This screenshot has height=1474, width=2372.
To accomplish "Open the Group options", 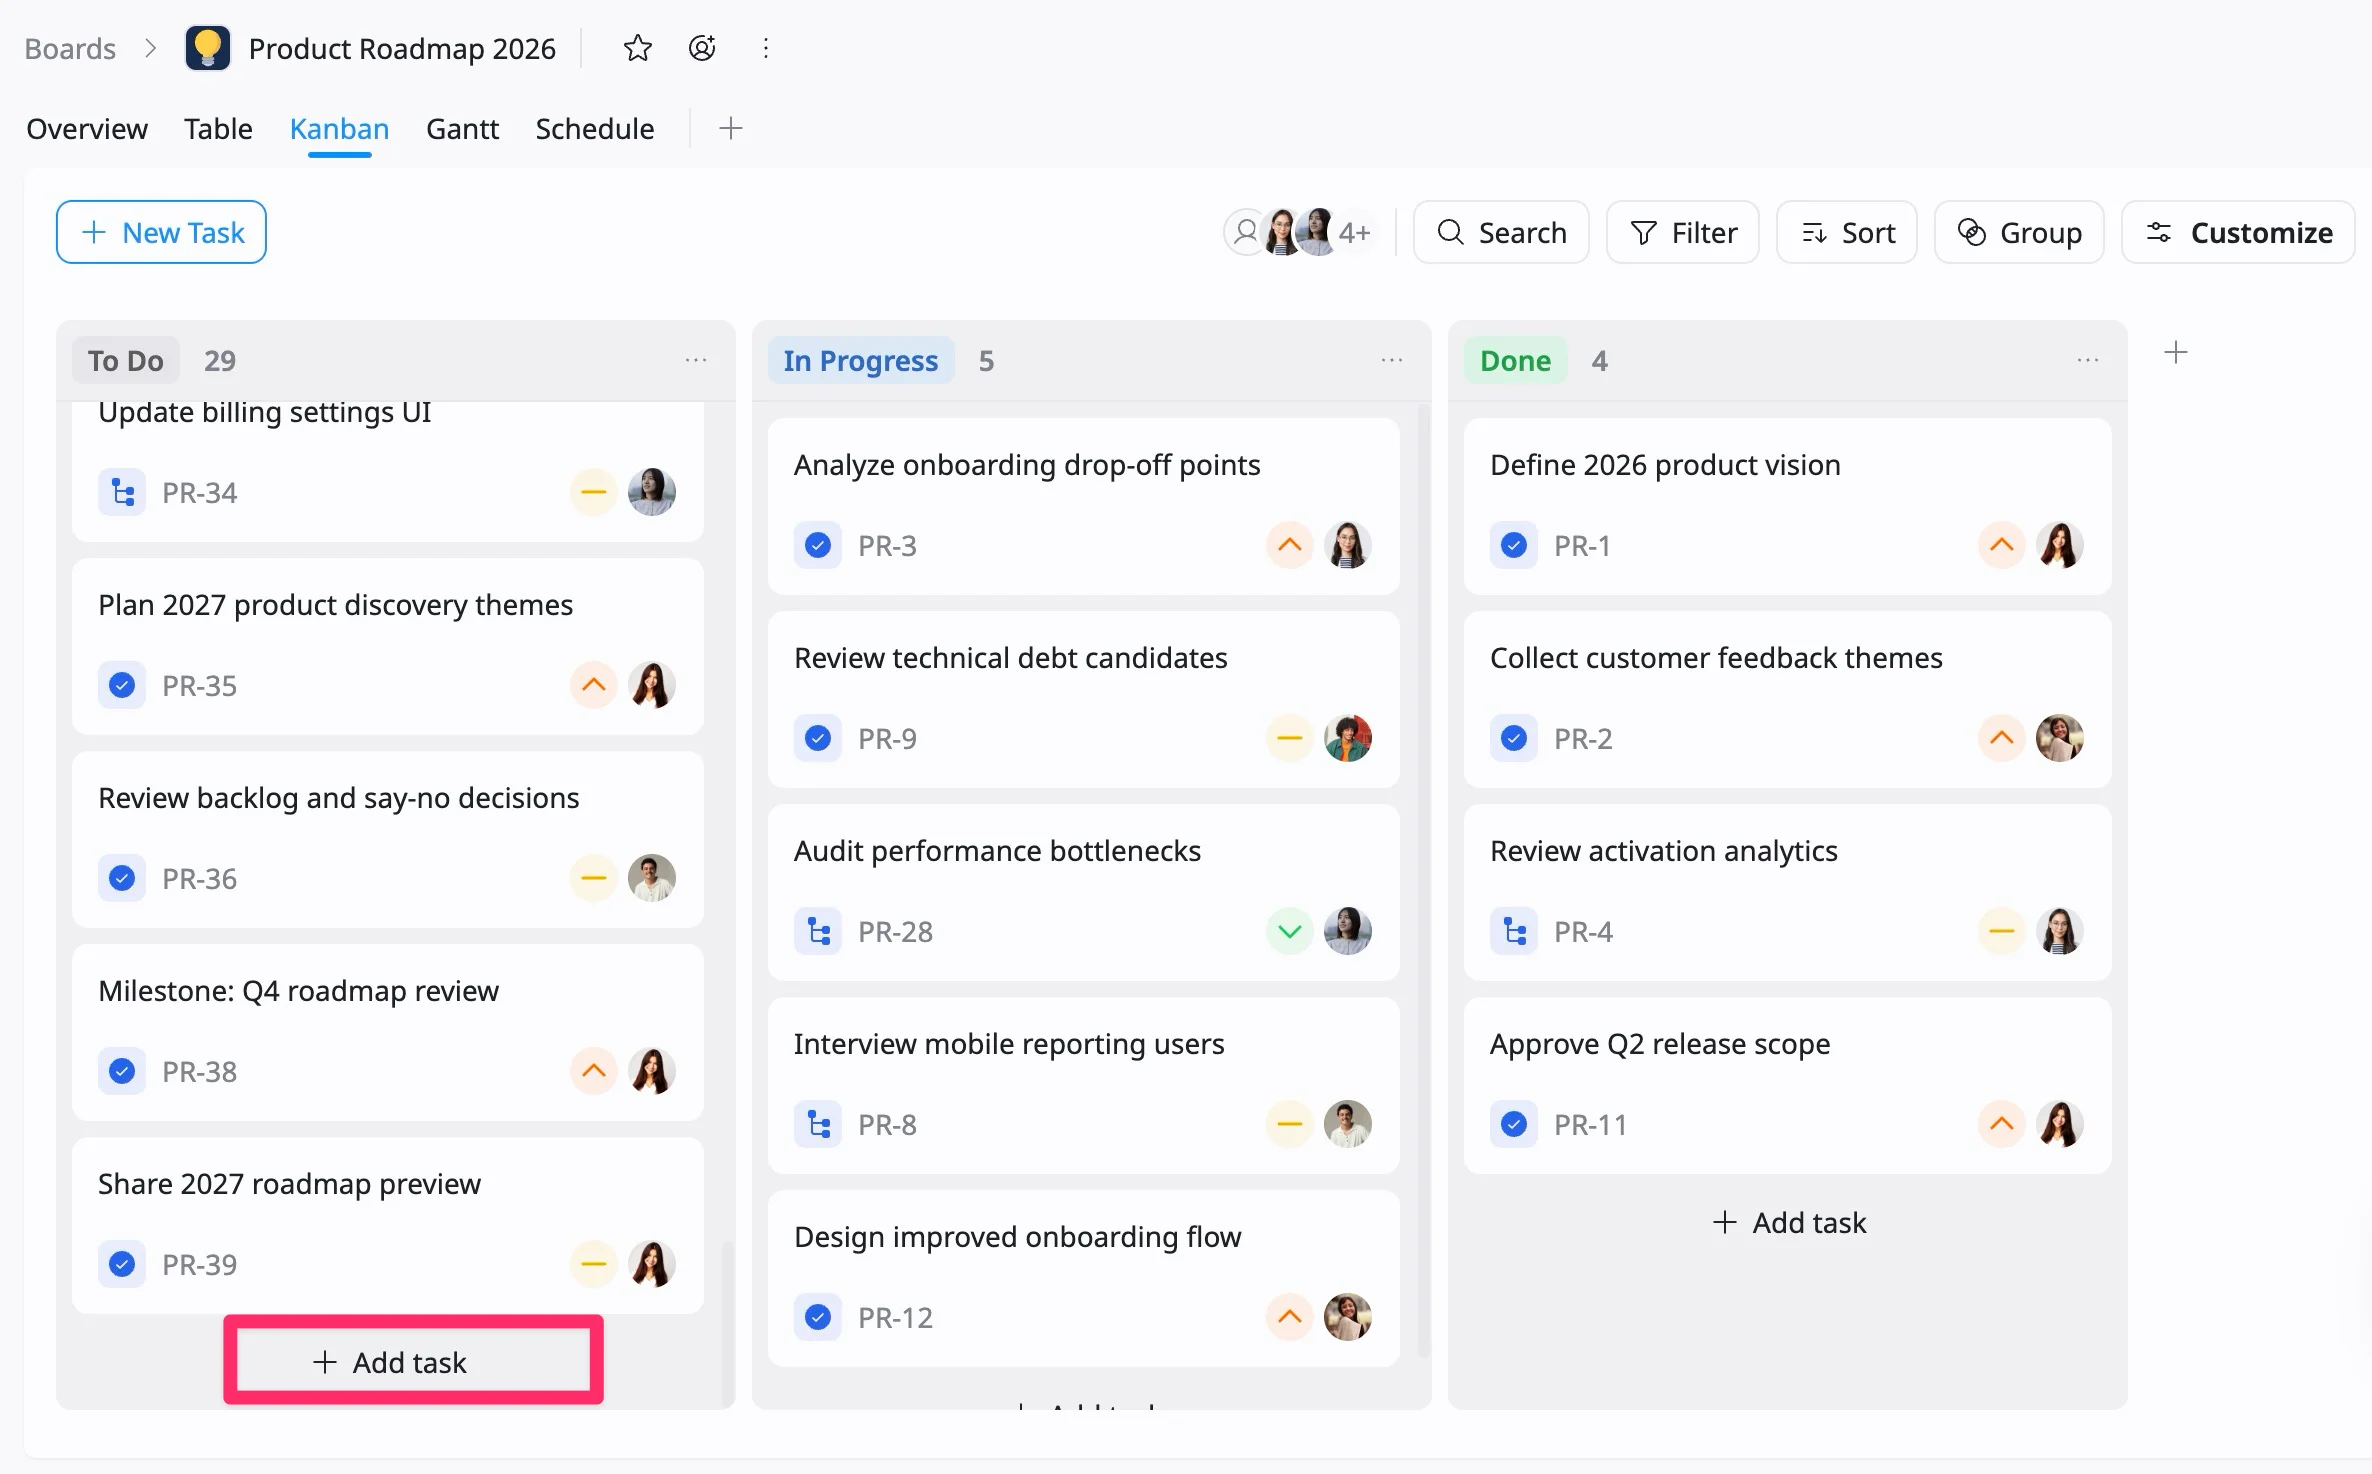I will 2019,232.
